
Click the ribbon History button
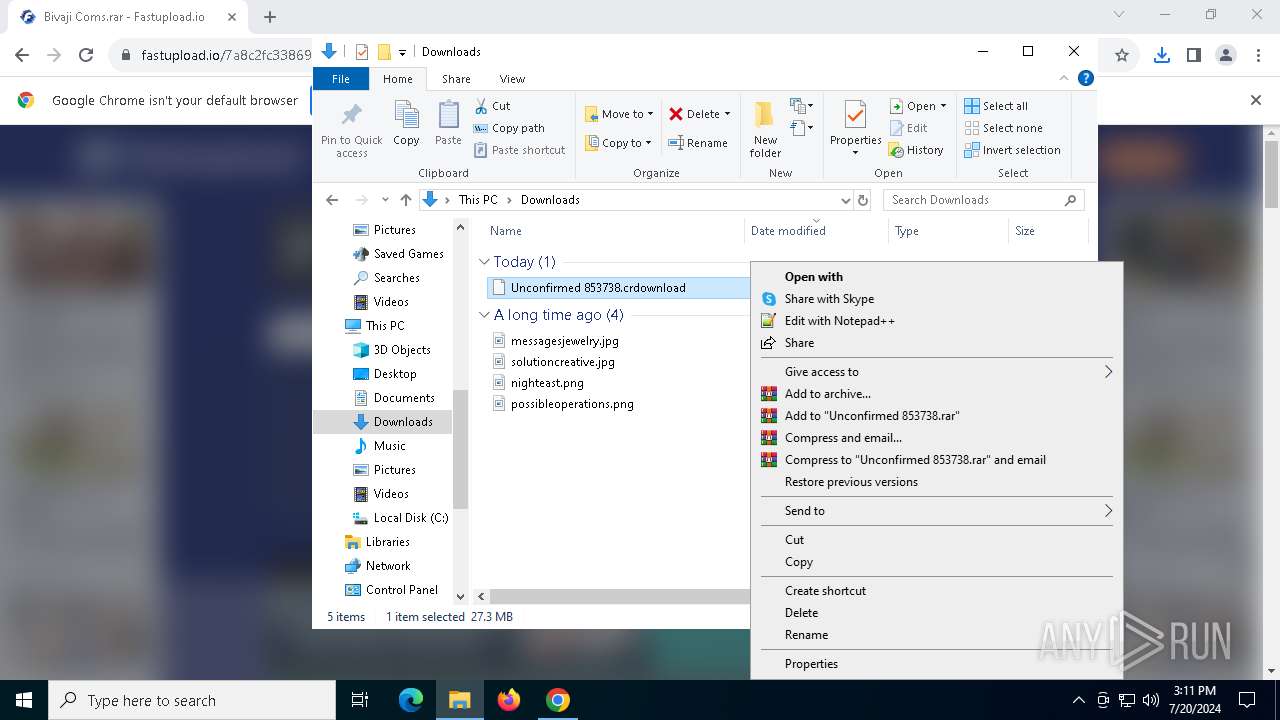915,150
